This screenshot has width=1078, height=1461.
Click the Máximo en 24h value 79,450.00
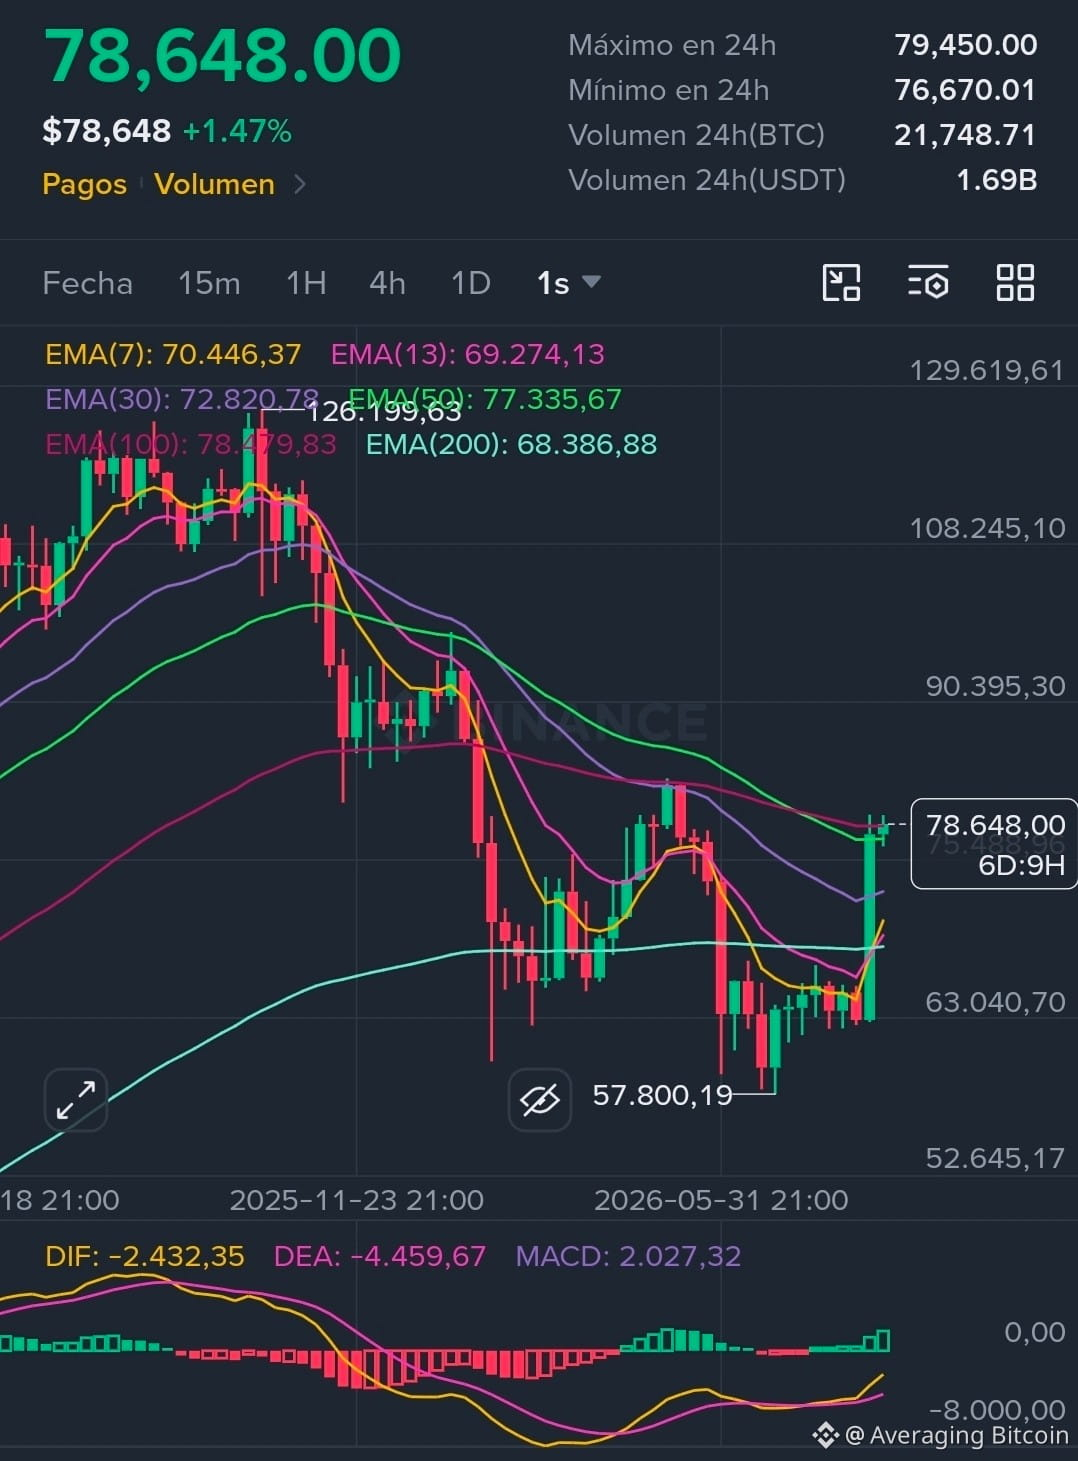[x=965, y=45]
